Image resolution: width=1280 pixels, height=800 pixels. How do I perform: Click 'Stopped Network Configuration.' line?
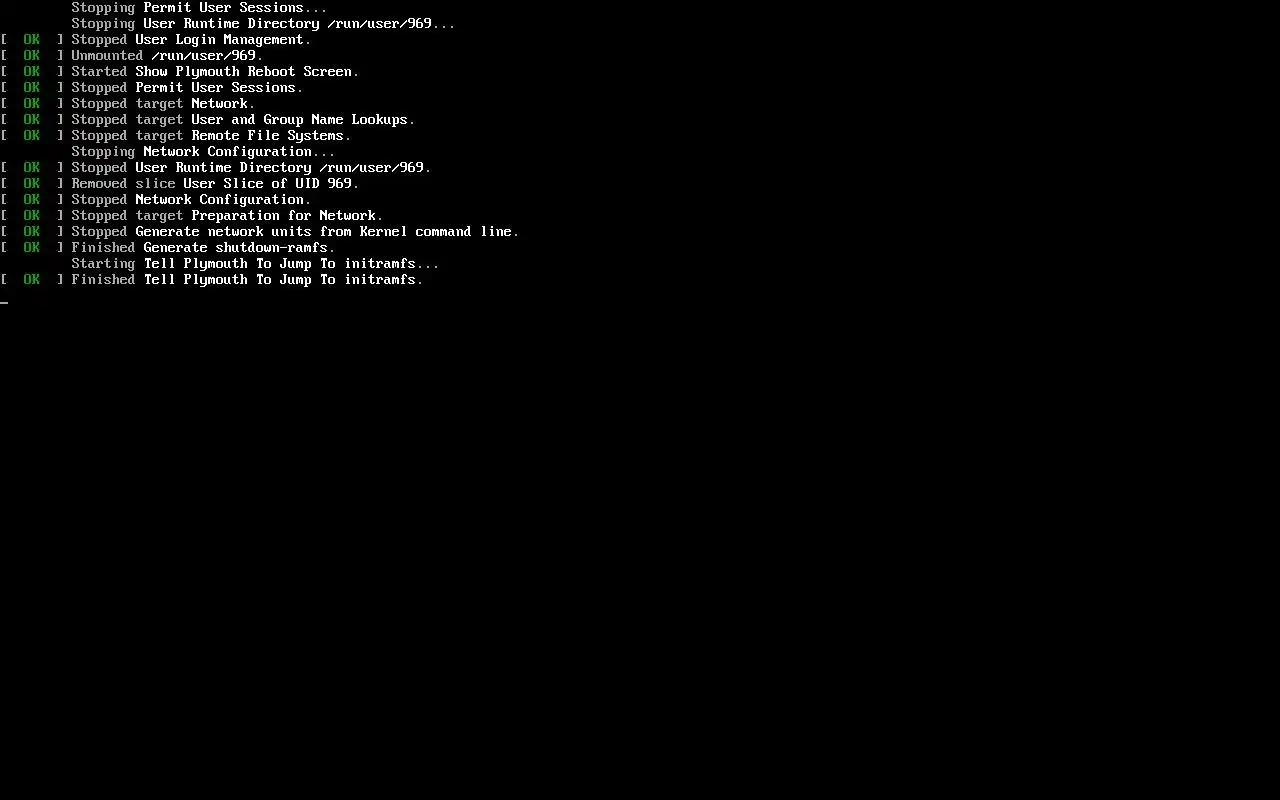(191, 200)
